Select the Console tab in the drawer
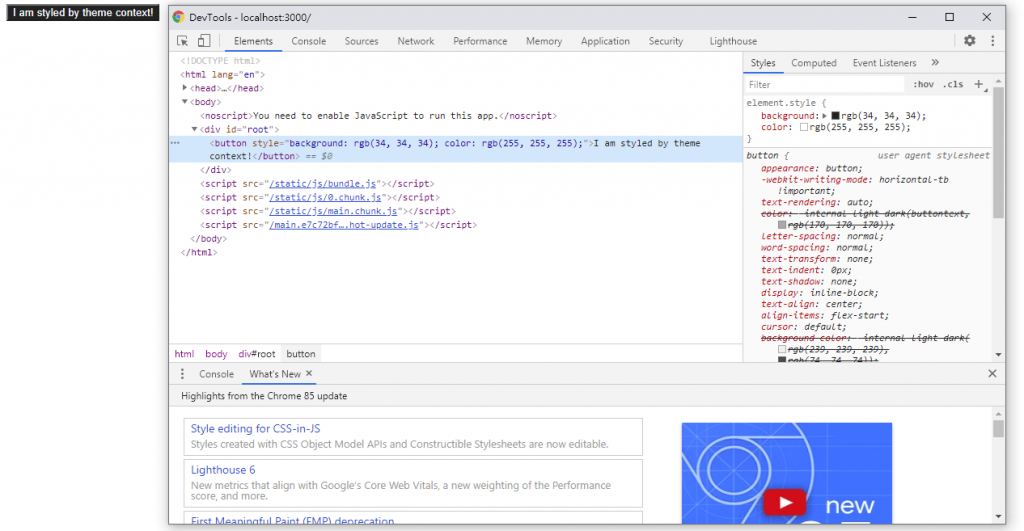 click(x=216, y=374)
